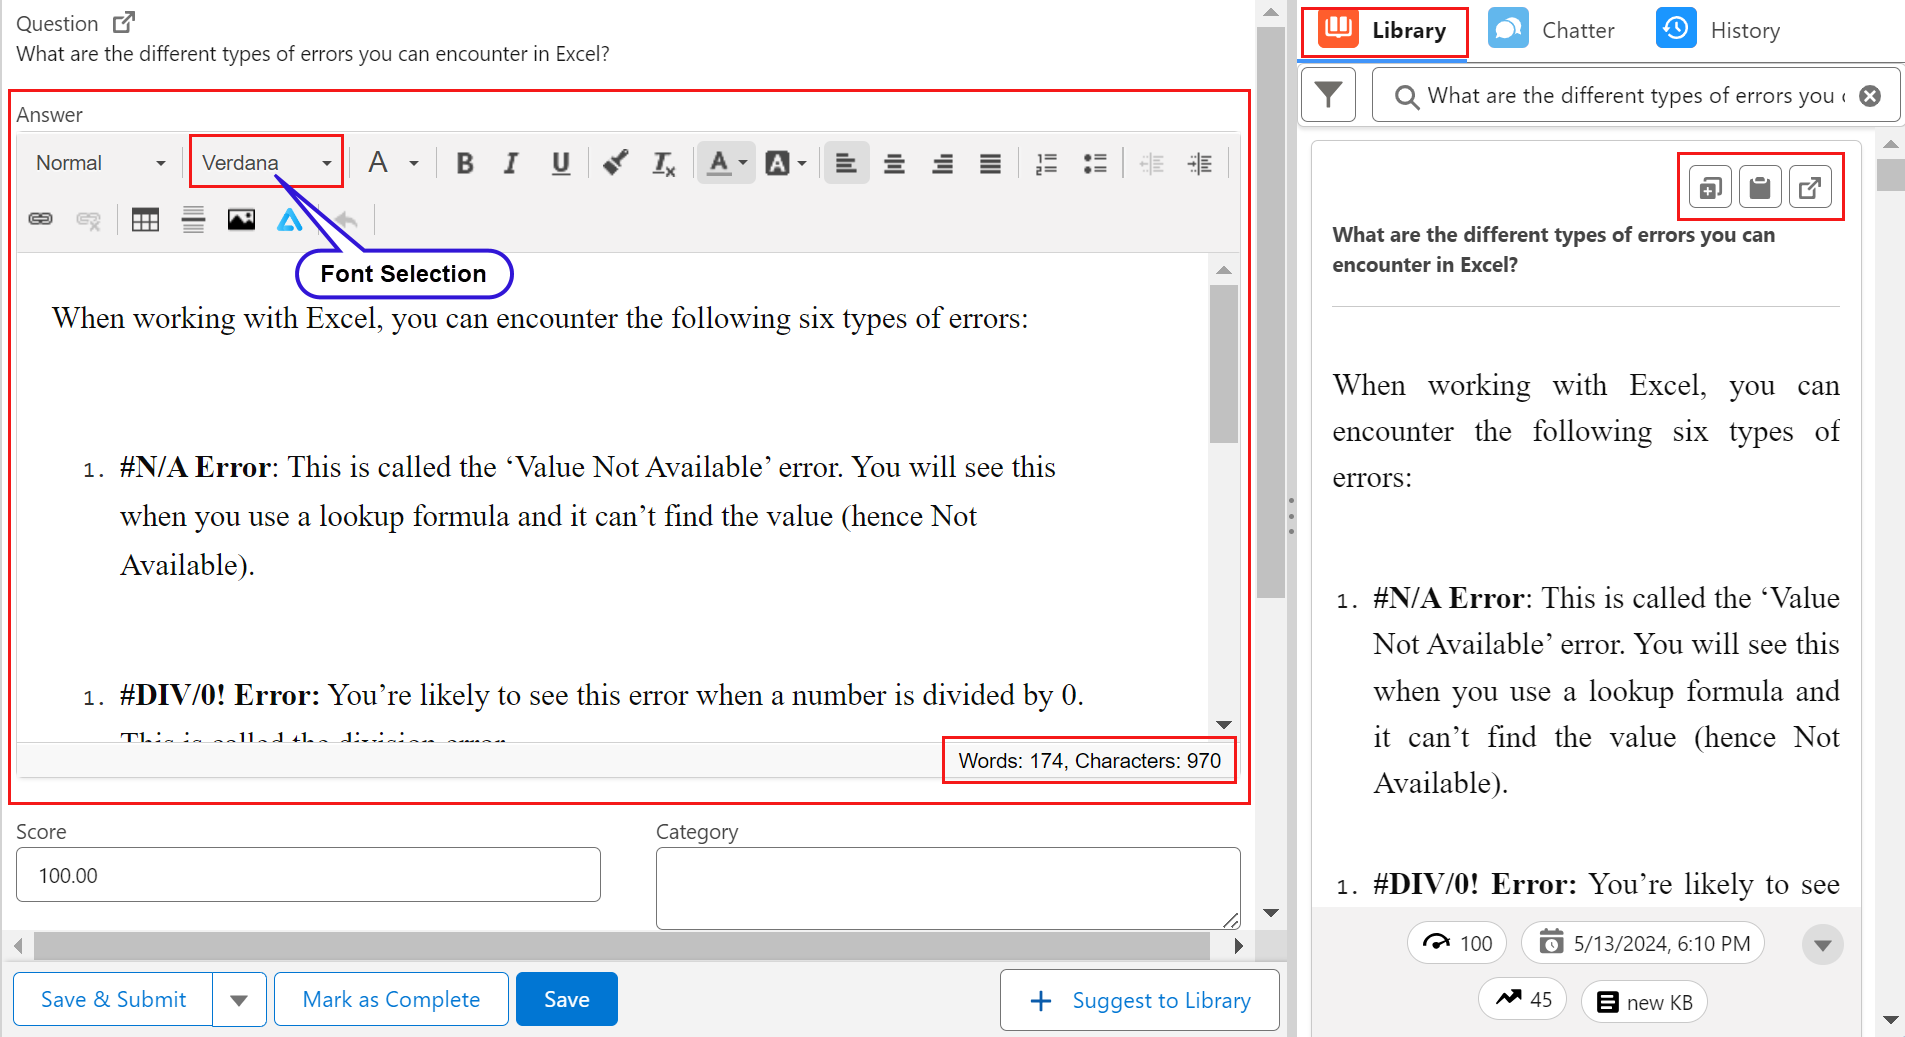1905x1037 pixels.
Task: Click the horizontal scrollbar of the form
Action: [x=621, y=946]
